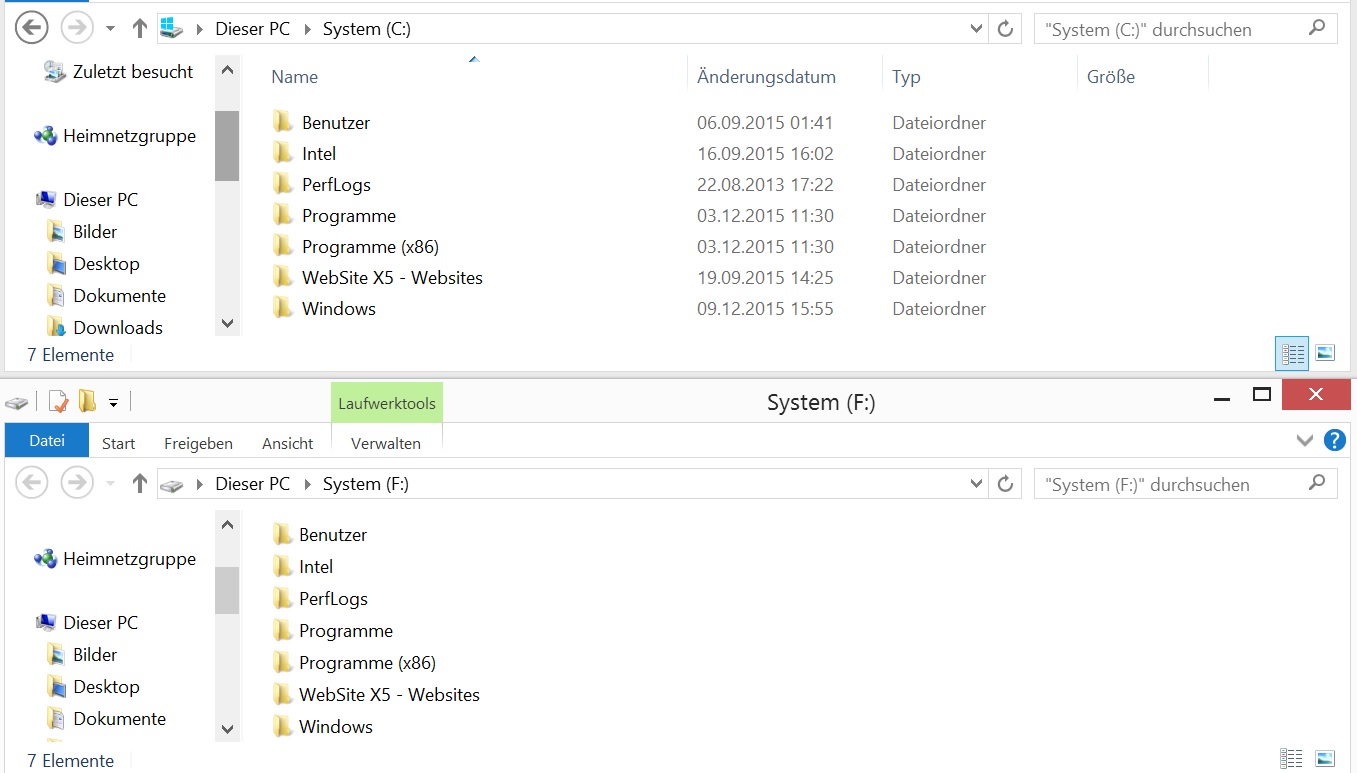
Task: Open the Windows folder on drive C:
Action: tap(338, 309)
